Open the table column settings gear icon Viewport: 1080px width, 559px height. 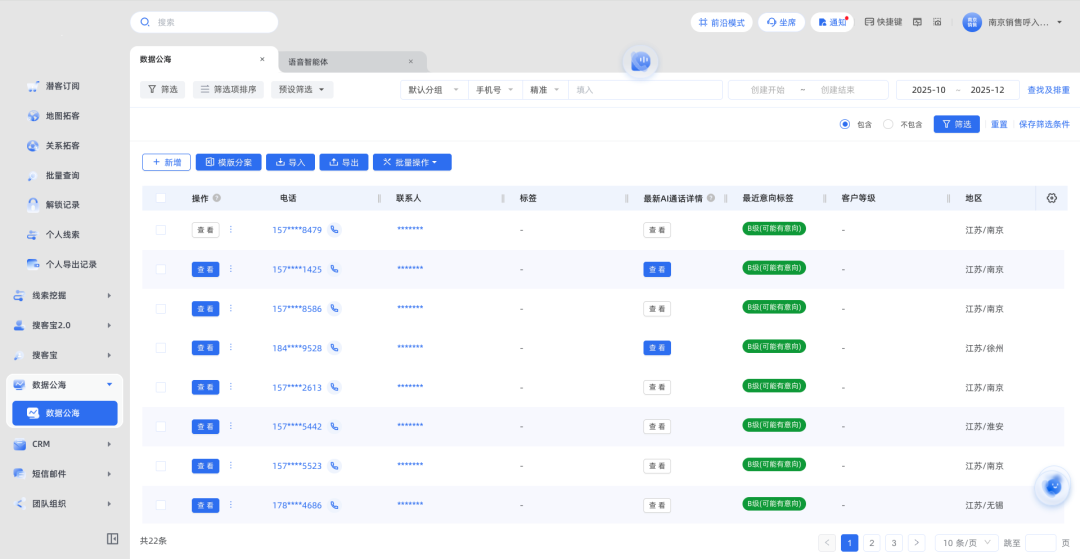coord(1051,198)
